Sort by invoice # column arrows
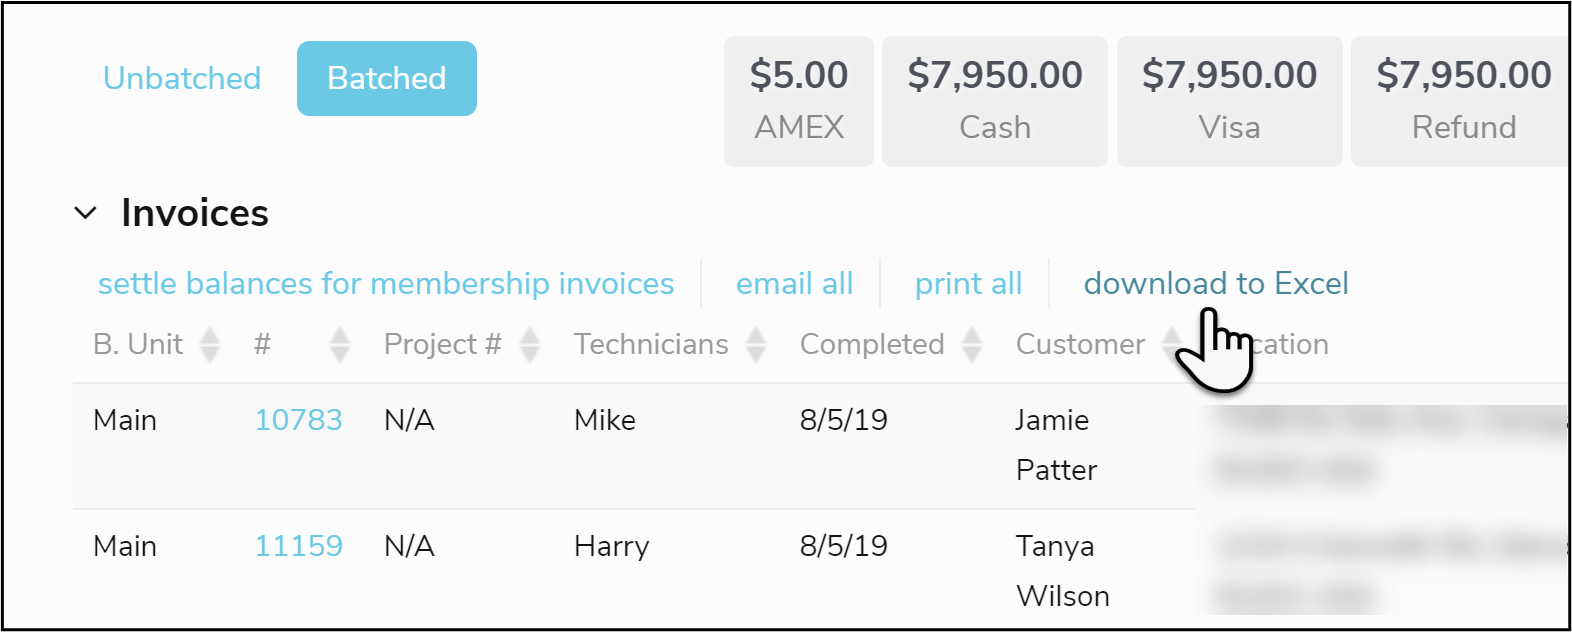 click(340, 344)
